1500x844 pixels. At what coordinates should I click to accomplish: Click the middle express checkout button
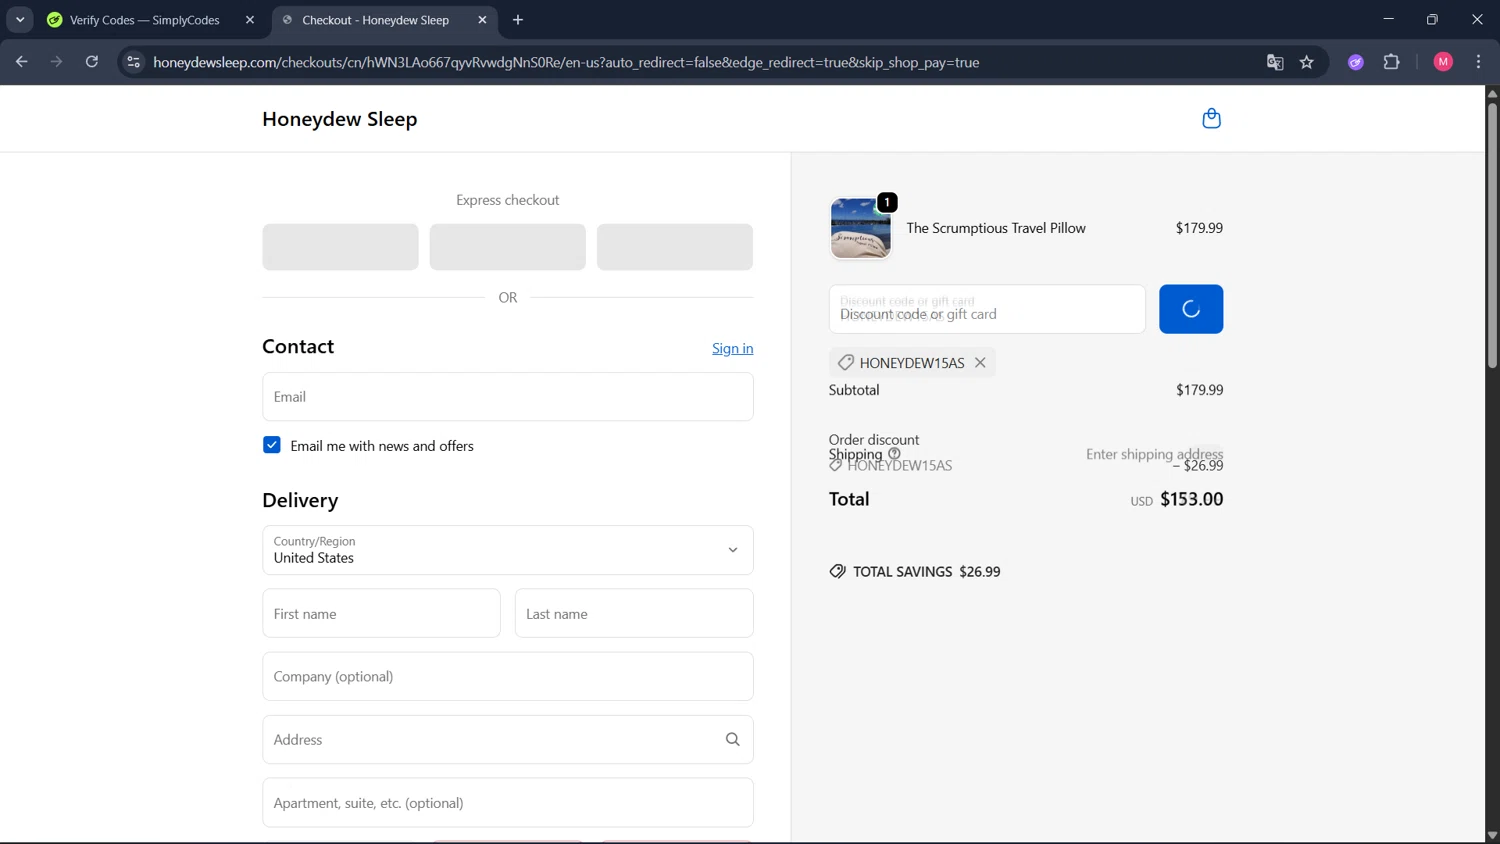click(507, 247)
